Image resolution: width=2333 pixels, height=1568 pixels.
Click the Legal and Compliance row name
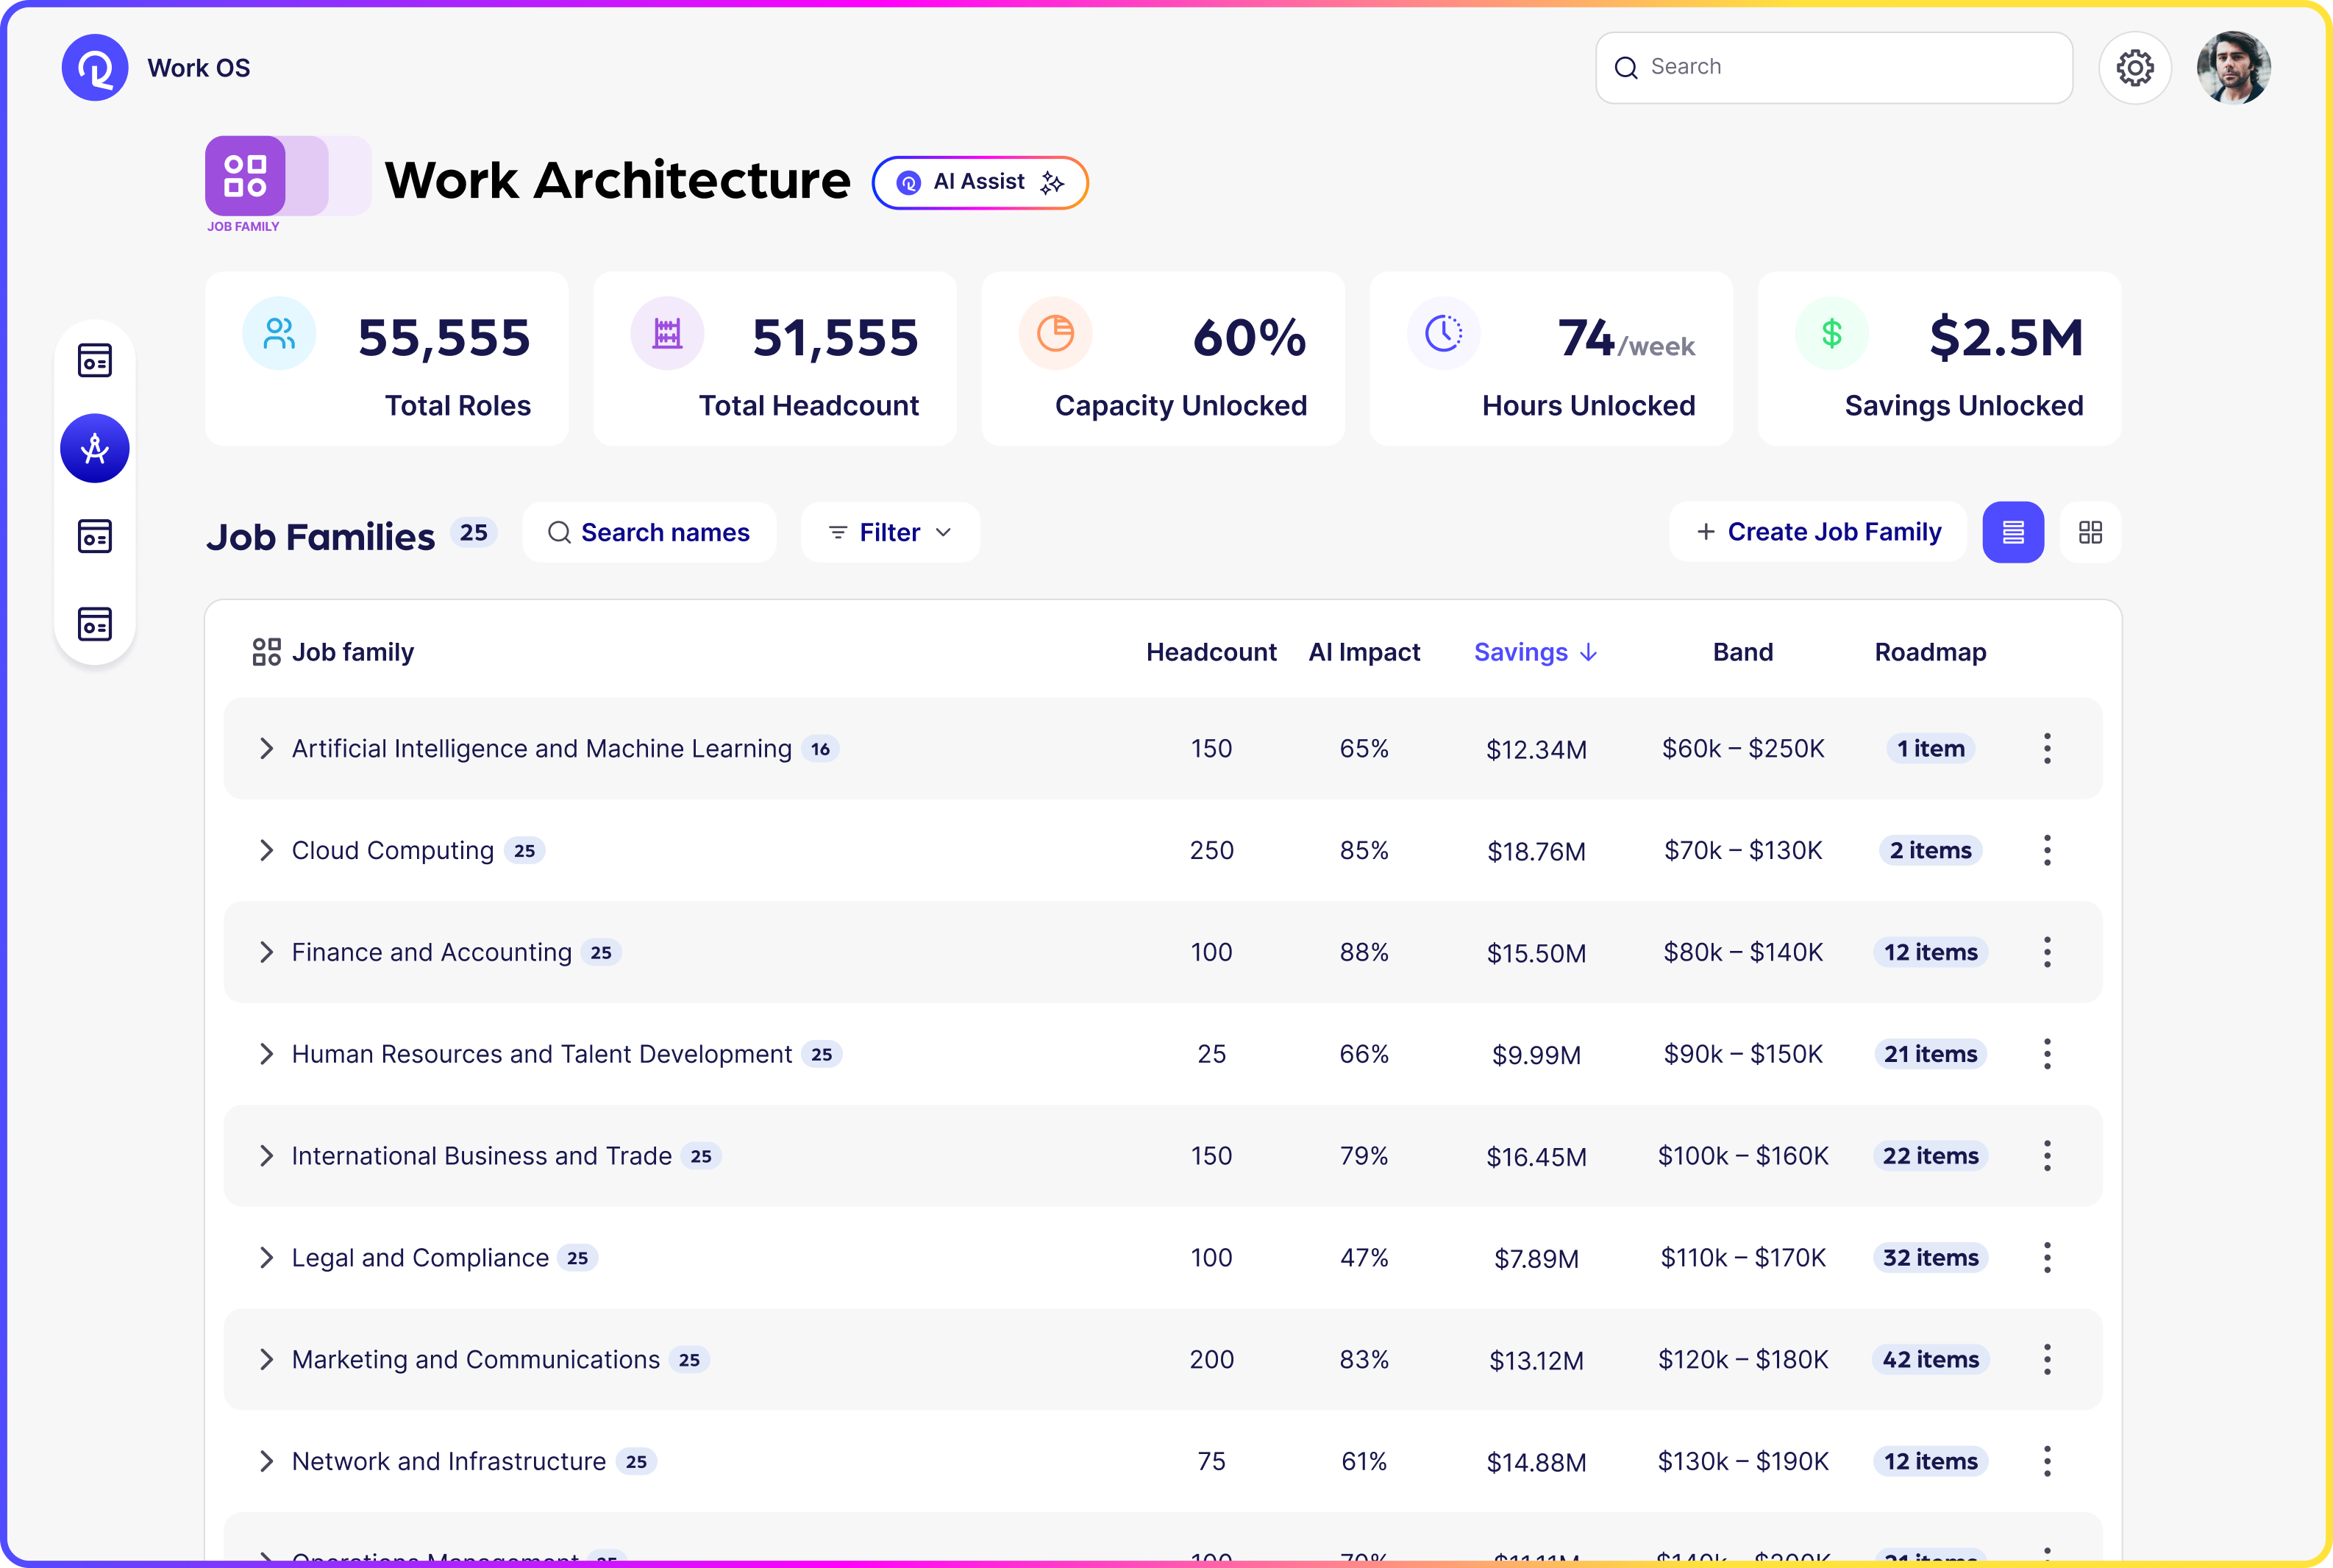coord(420,1258)
